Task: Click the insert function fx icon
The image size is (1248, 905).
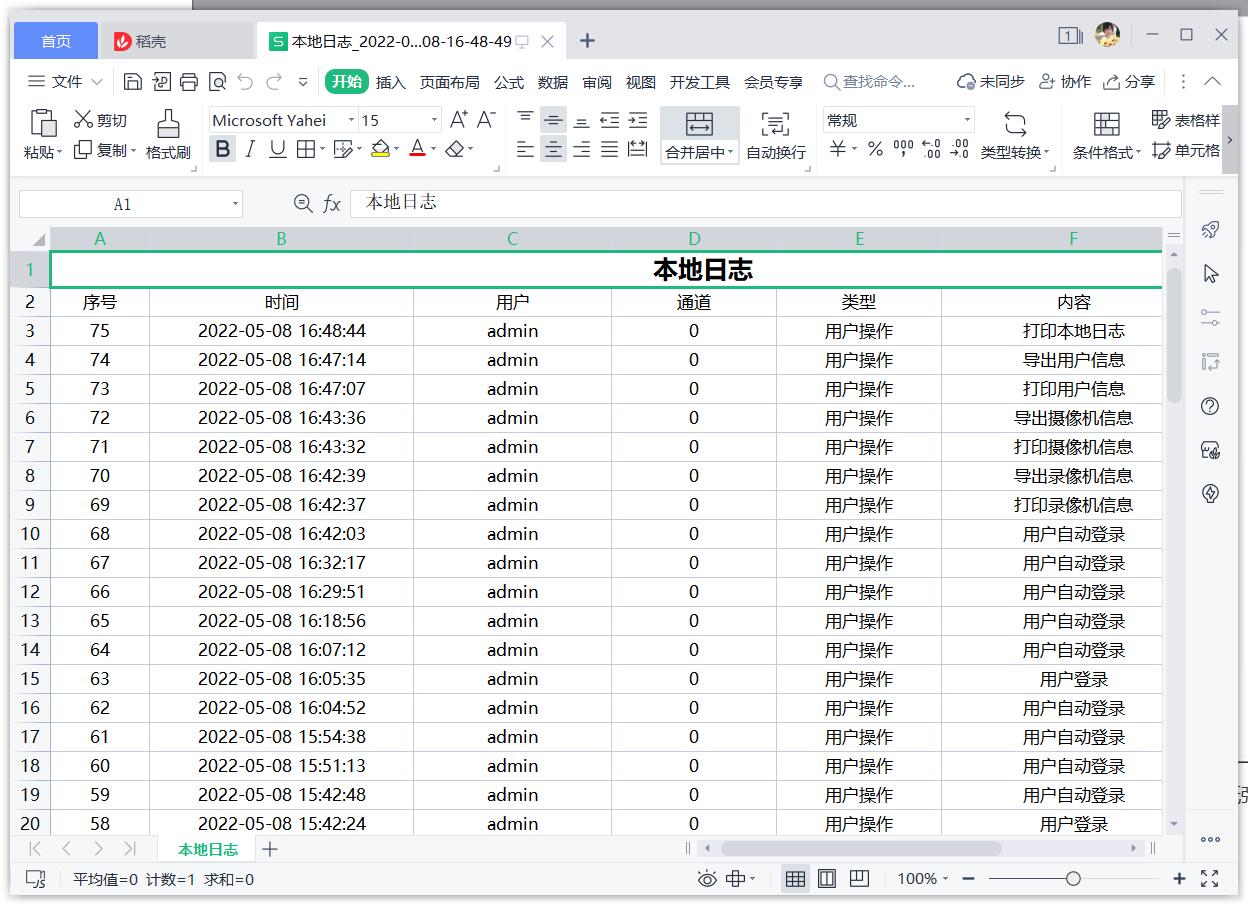Action: pyautogui.click(x=332, y=204)
